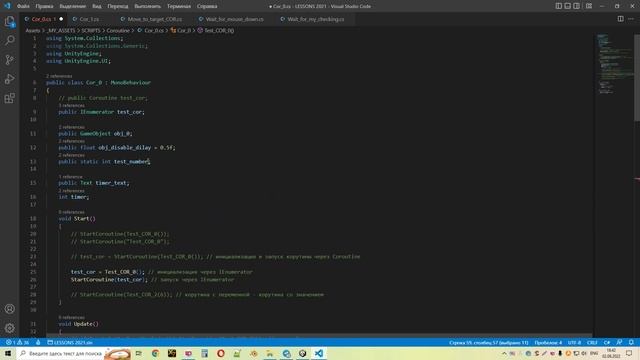Screen dimensions: 640x360
Task: Change file encoding UTF-8
Action: coord(574,342)
